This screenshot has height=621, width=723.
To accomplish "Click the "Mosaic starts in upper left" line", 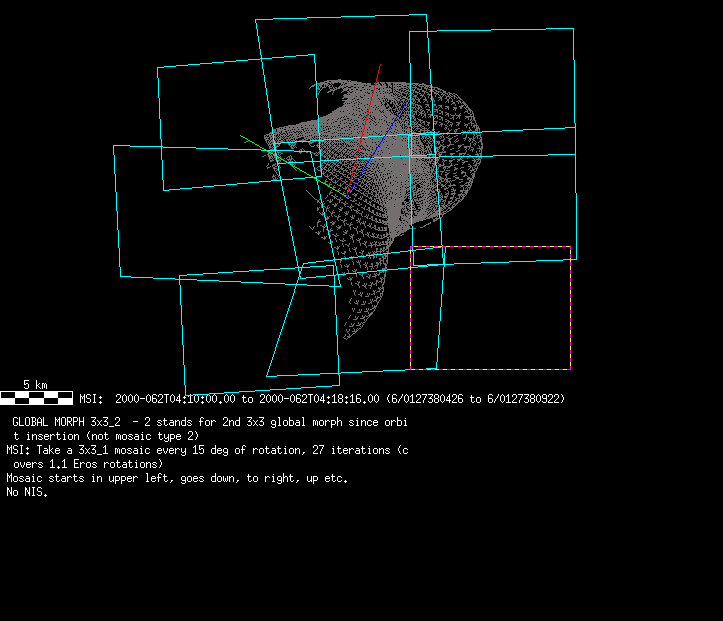I will pos(177,478).
